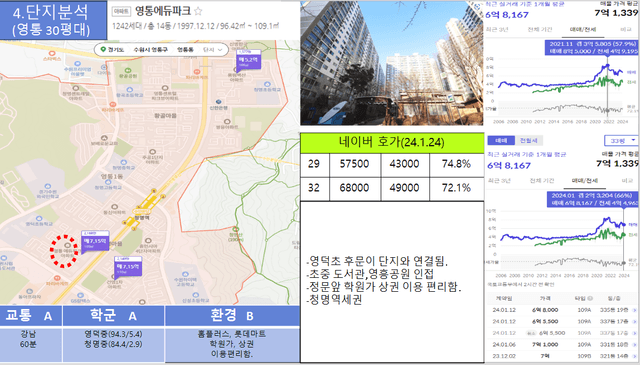
Task: Open 수원시 영통구 in the breadcrumb
Action: click(x=150, y=49)
